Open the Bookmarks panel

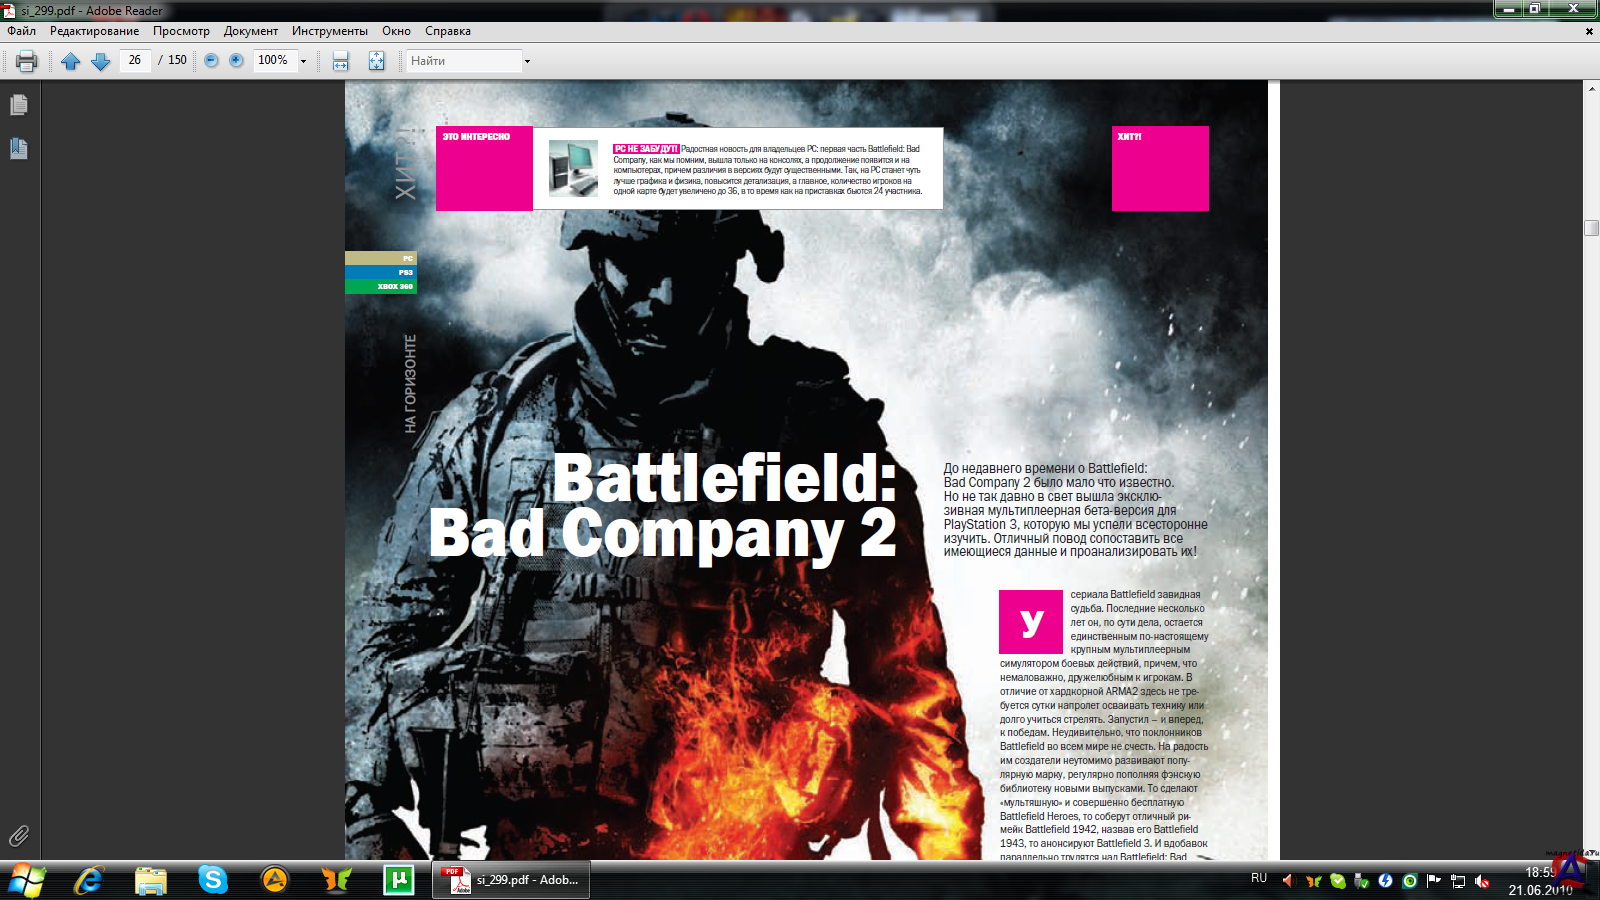(19, 149)
